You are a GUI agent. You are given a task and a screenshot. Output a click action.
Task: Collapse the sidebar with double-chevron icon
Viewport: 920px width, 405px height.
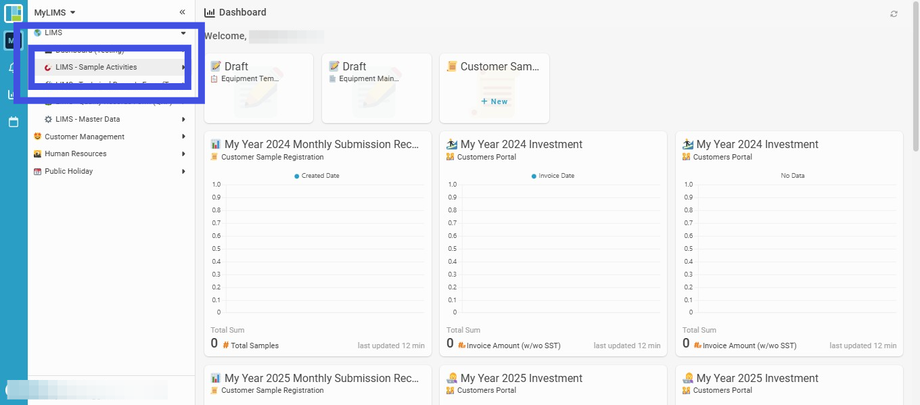click(182, 12)
